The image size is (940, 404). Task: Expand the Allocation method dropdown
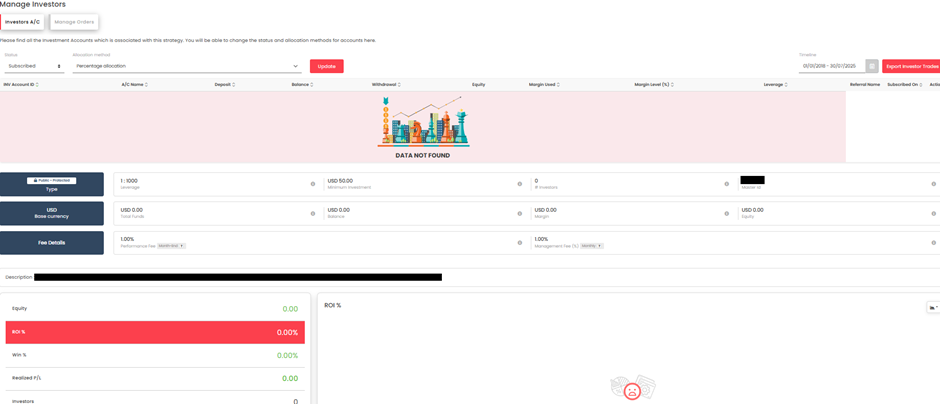point(187,66)
